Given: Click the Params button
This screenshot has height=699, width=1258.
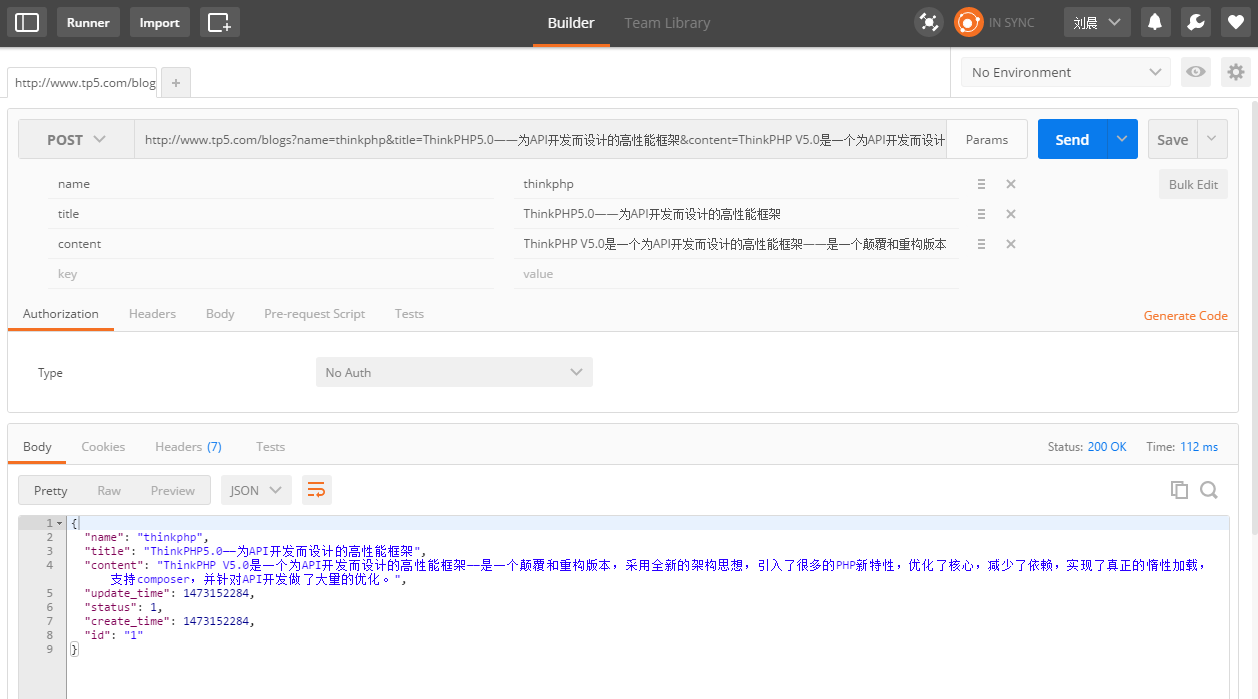Looking at the screenshot, I should point(987,140).
